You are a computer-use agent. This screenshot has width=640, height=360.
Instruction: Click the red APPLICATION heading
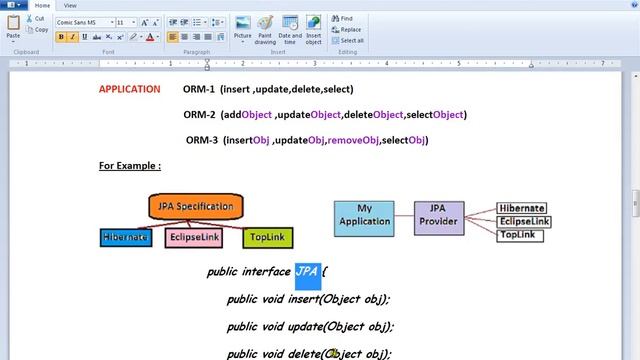tap(129, 89)
